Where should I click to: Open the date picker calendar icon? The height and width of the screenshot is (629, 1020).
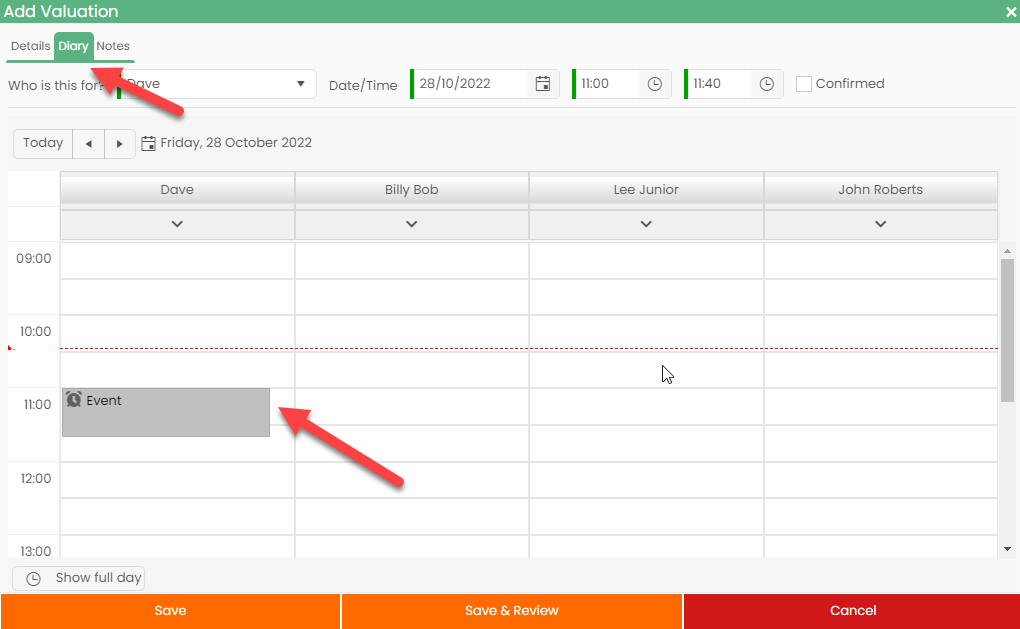(543, 84)
